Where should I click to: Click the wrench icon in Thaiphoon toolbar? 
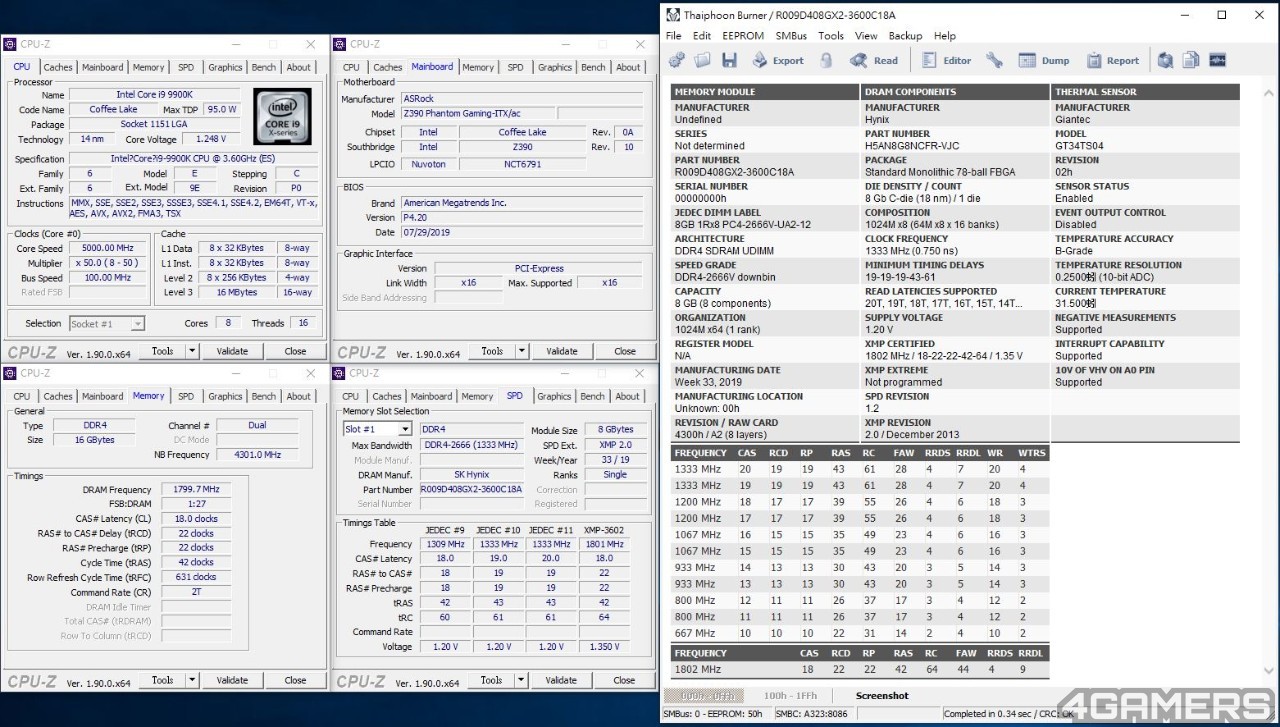coord(994,60)
